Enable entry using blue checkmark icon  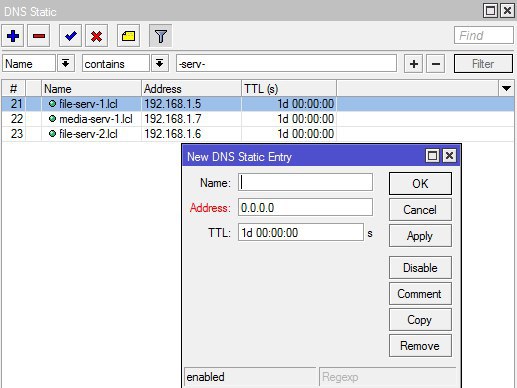70,36
